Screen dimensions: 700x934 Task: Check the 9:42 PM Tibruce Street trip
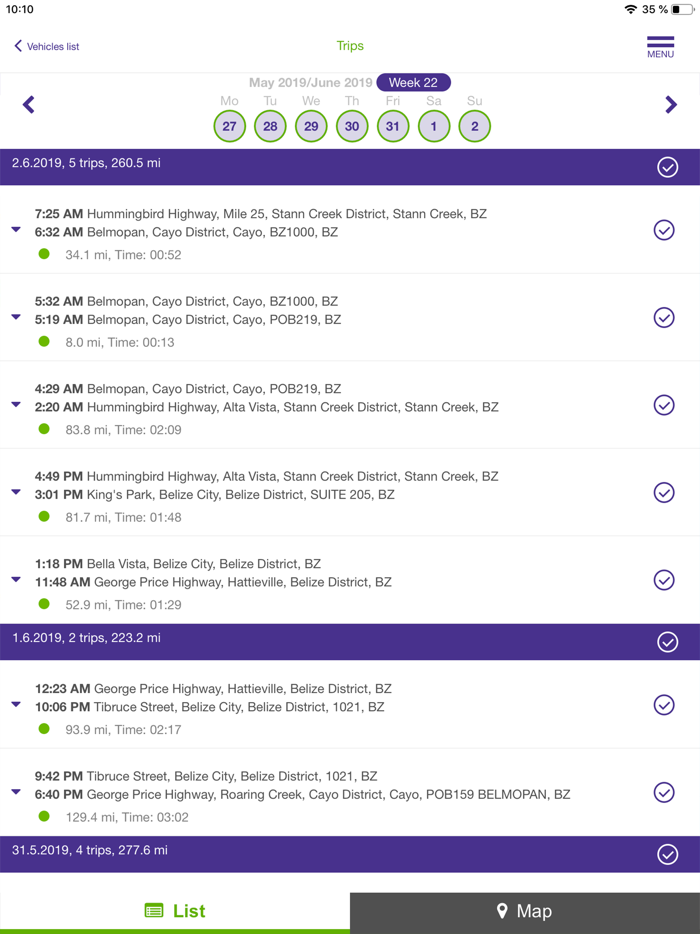tap(664, 792)
